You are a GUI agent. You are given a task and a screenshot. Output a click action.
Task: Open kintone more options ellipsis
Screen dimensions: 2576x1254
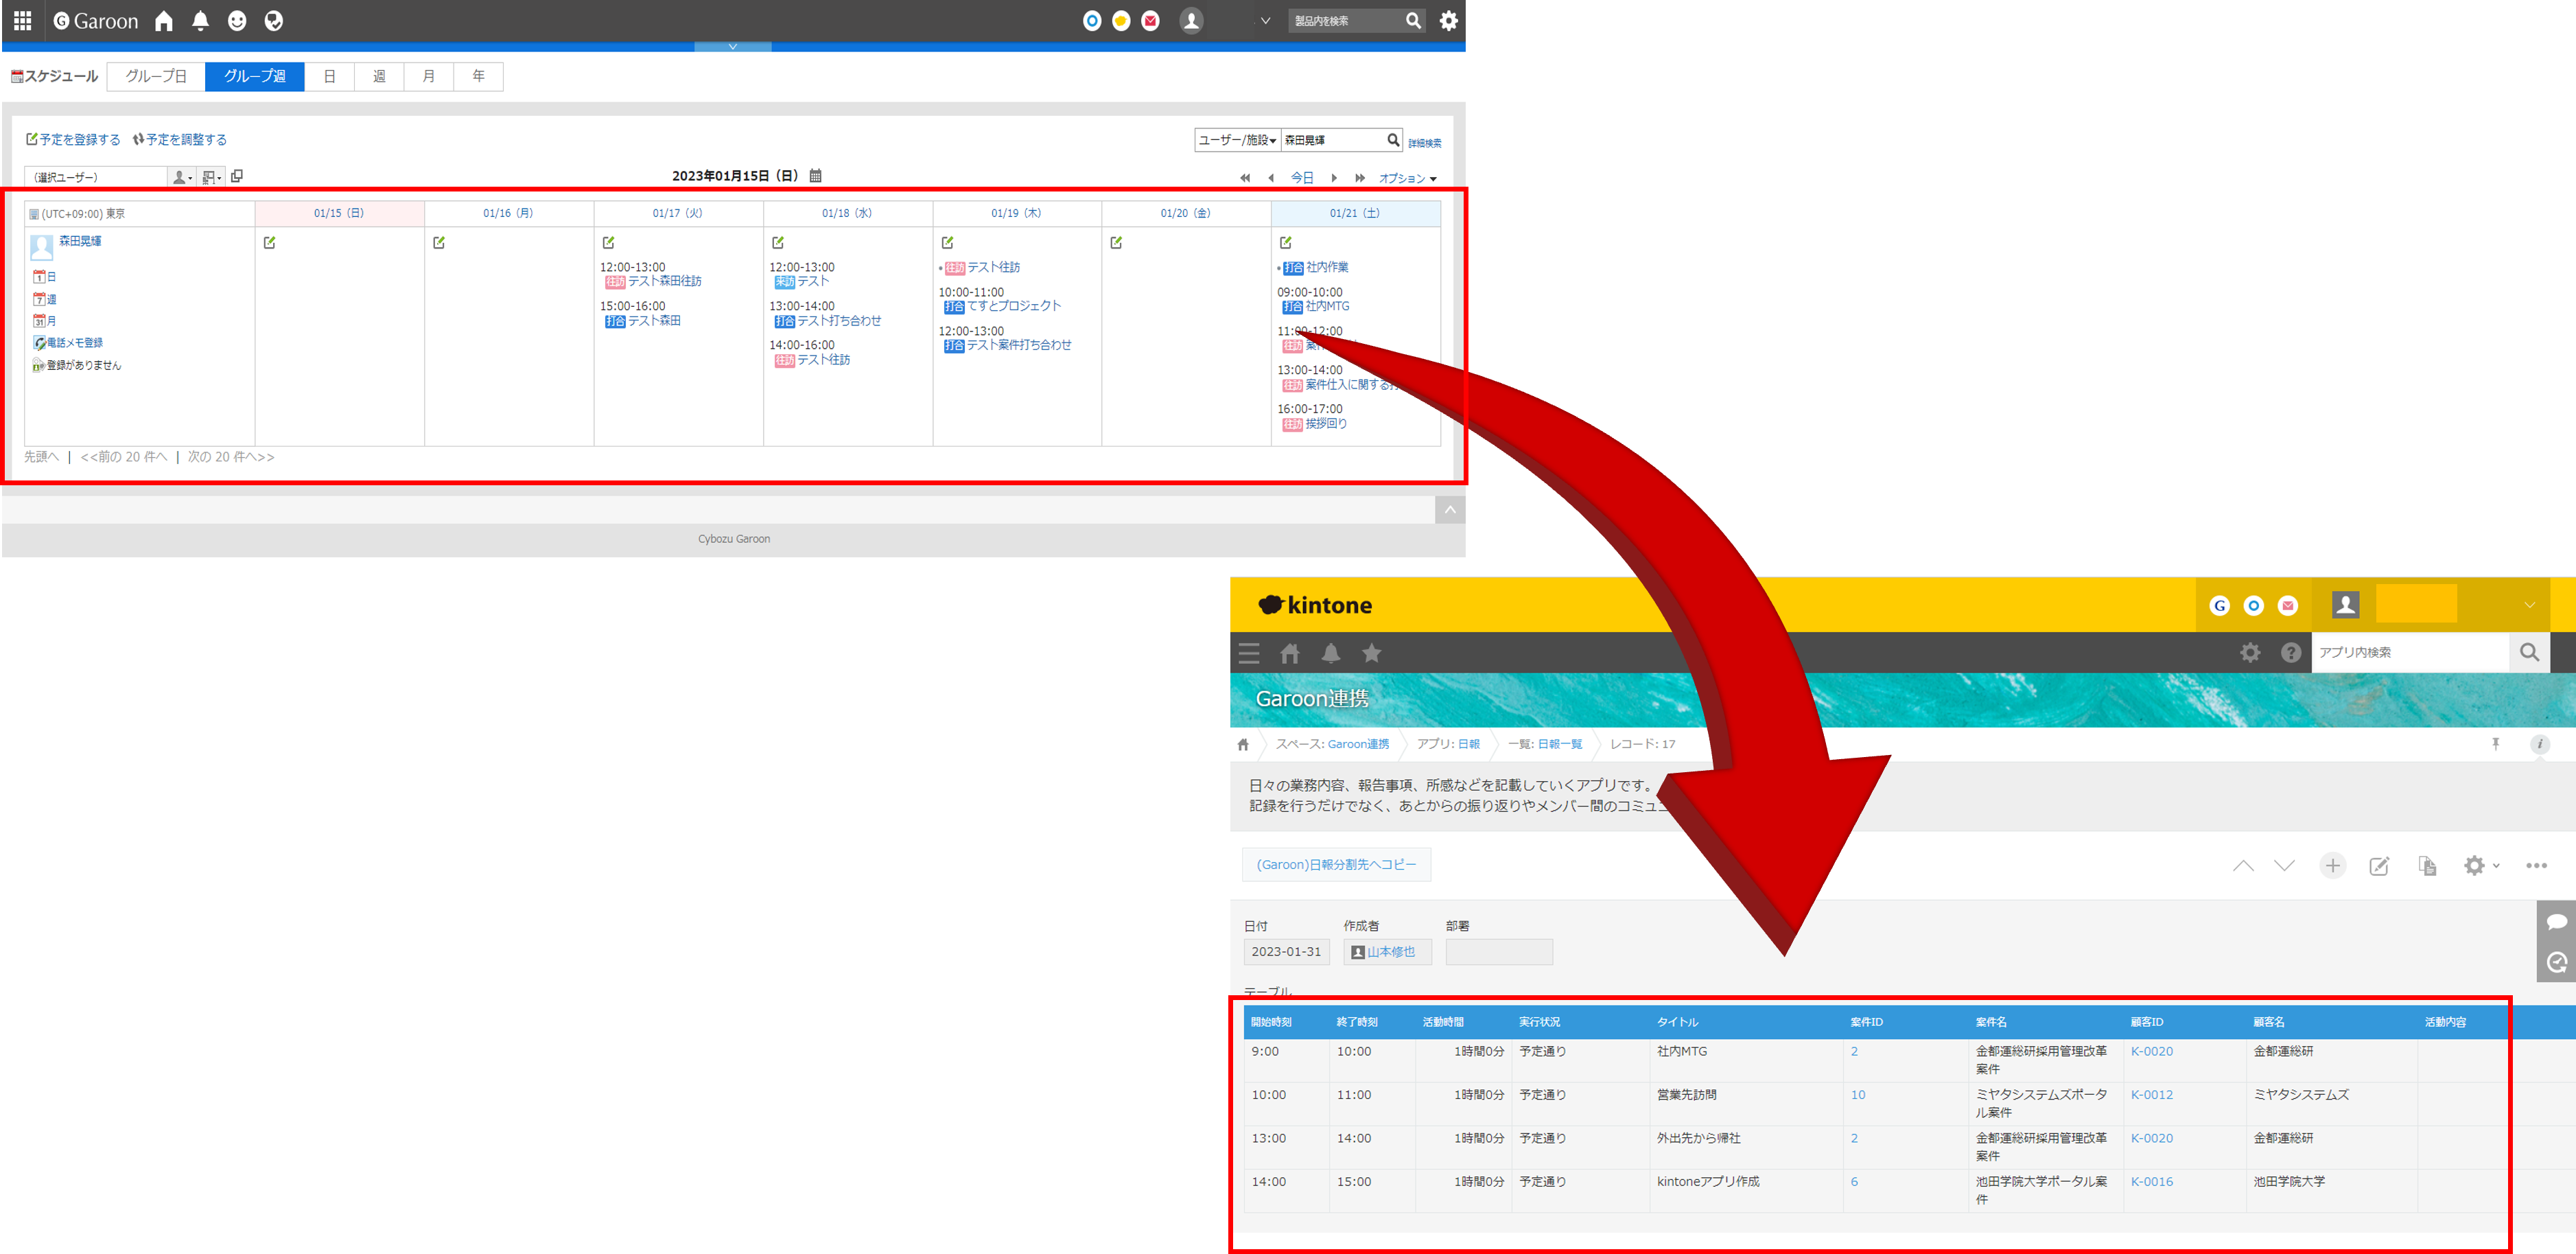coord(2536,866)
